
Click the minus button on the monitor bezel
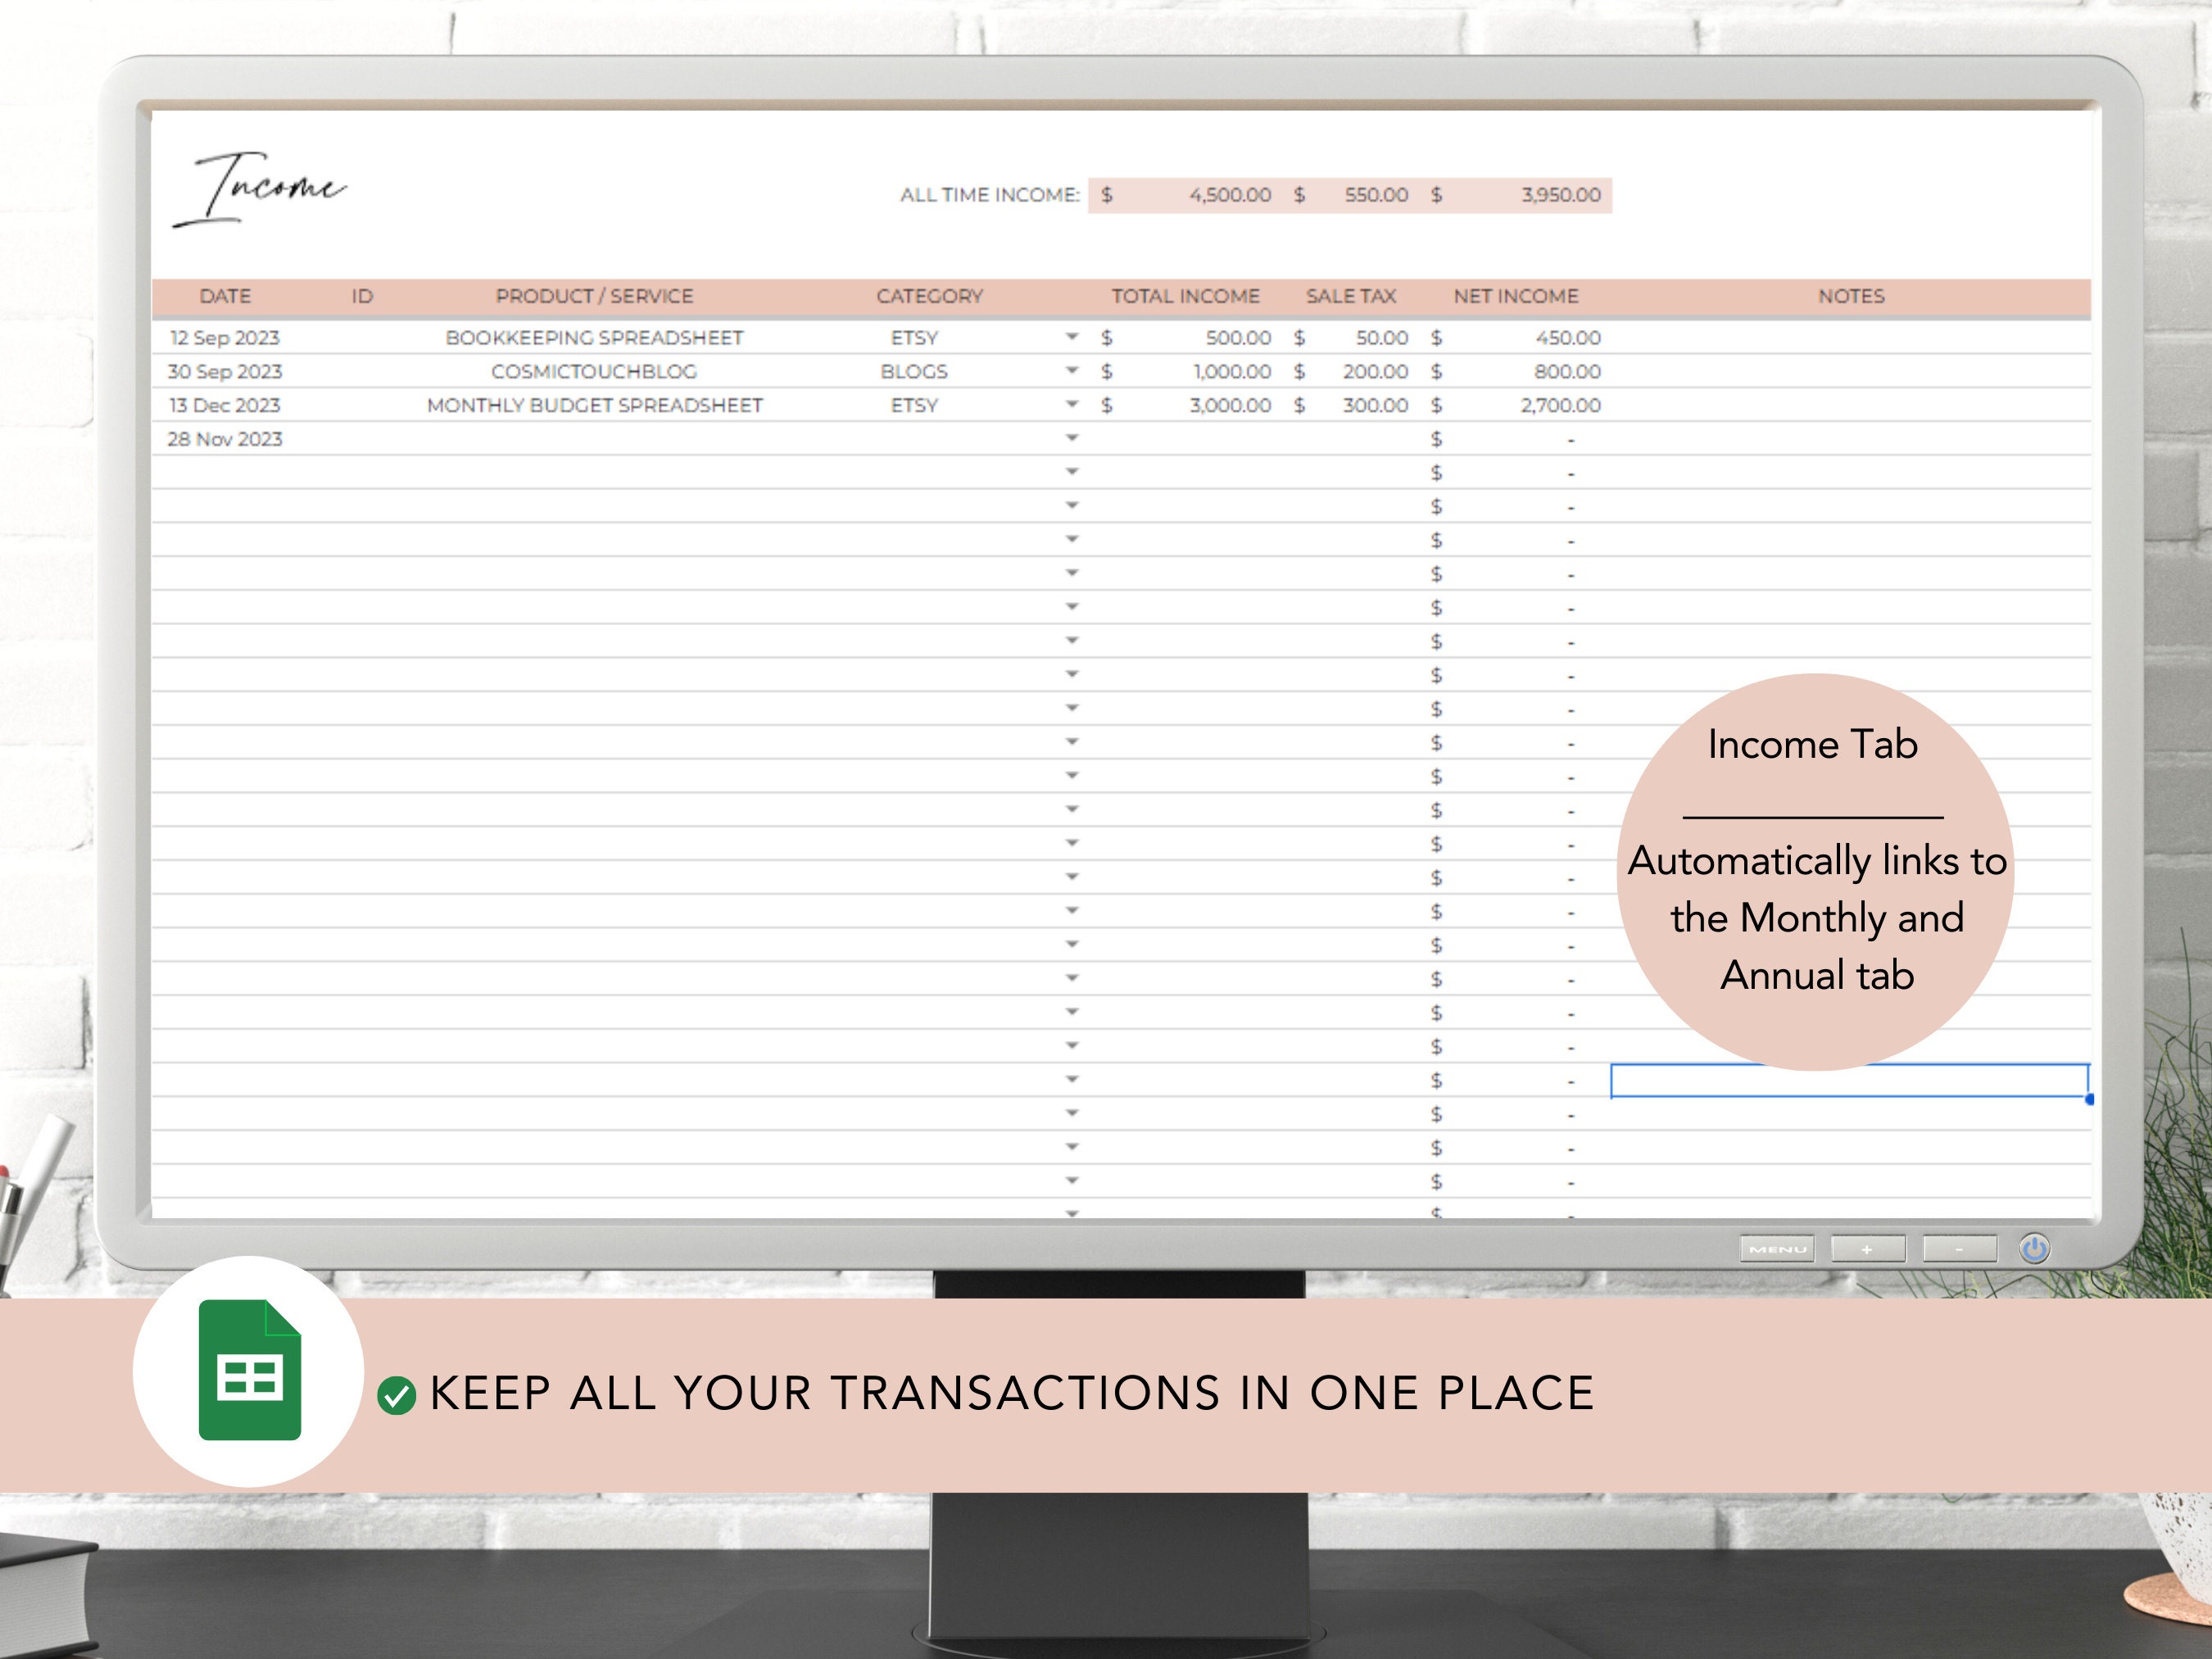pyautogui.click(x=1962, y=1248)
